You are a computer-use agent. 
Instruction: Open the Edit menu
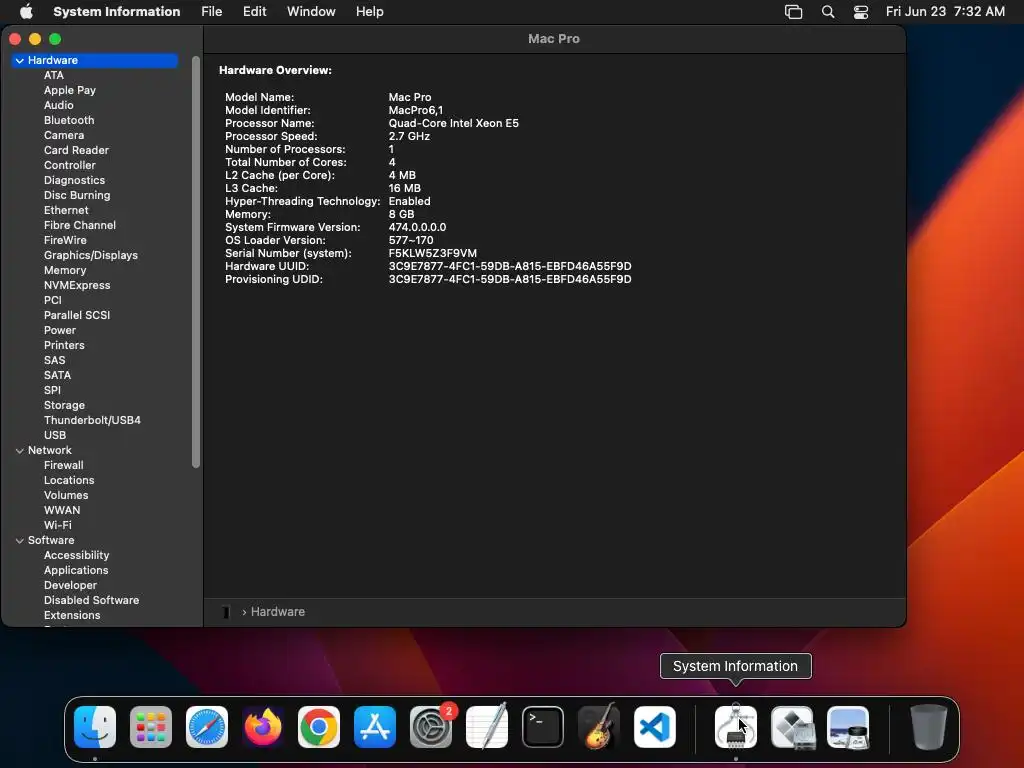point(255,12)
